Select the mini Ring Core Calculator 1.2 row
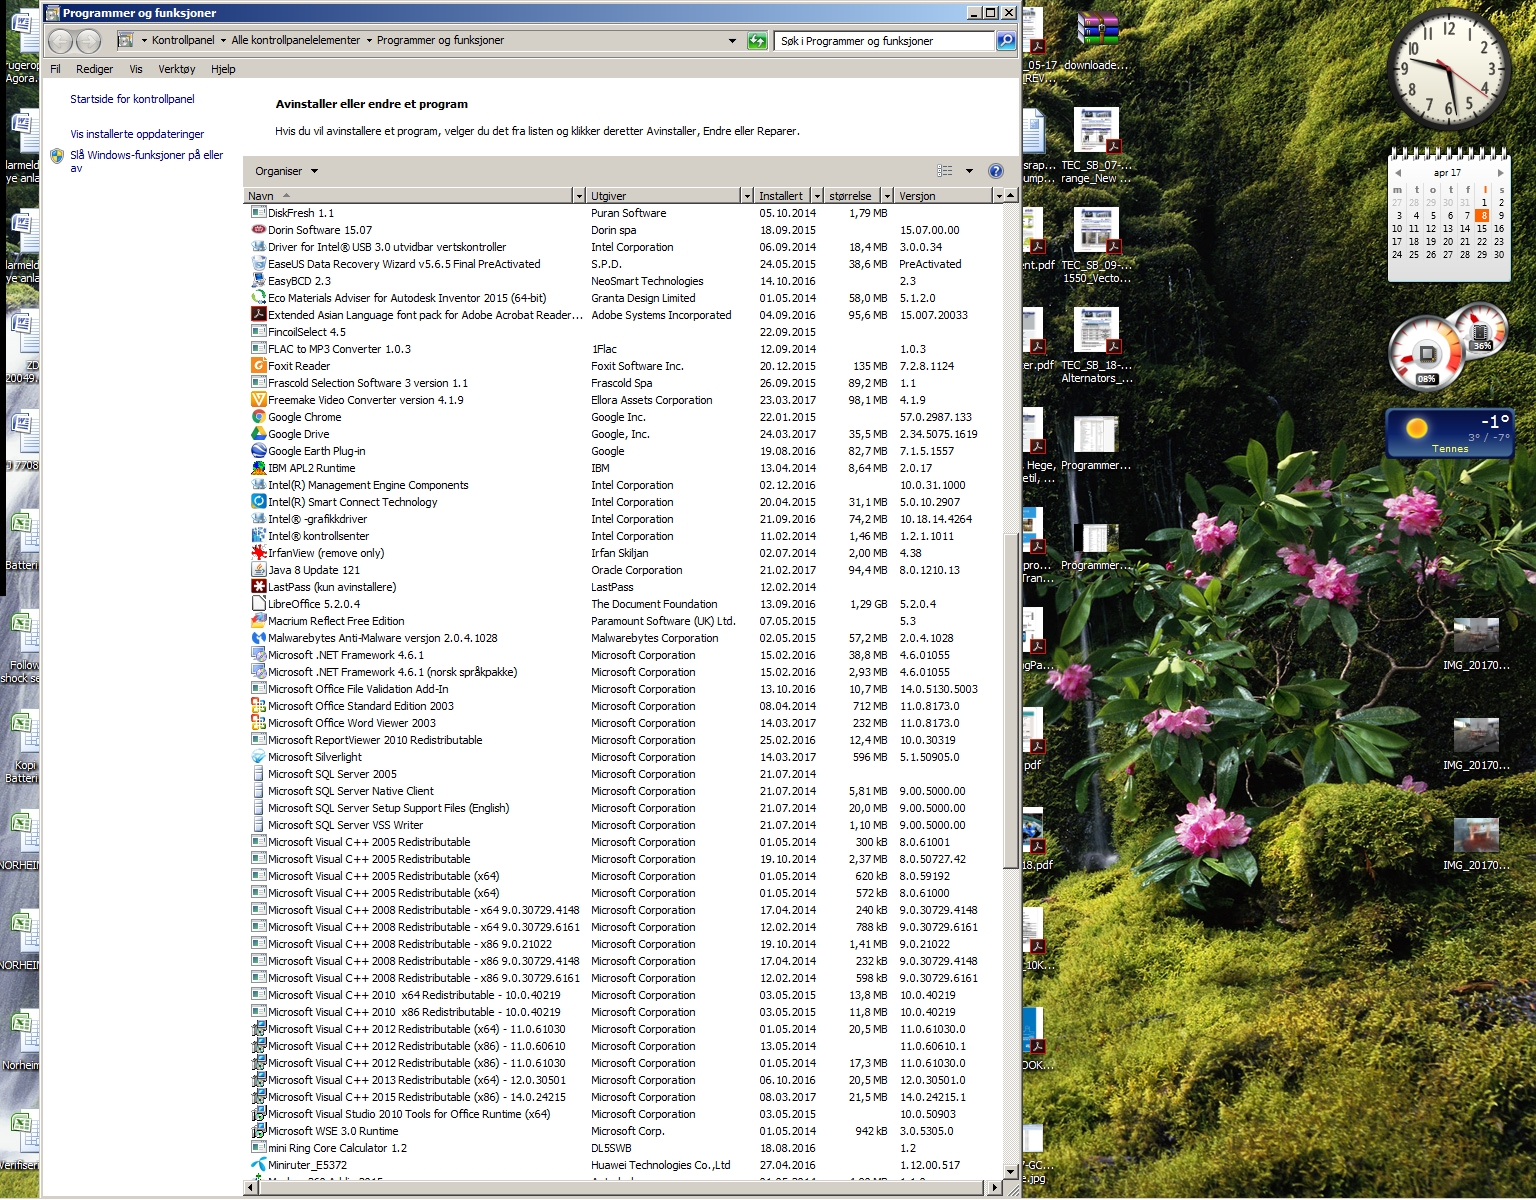The image size is (1536, 1200). coord(624,1148)
